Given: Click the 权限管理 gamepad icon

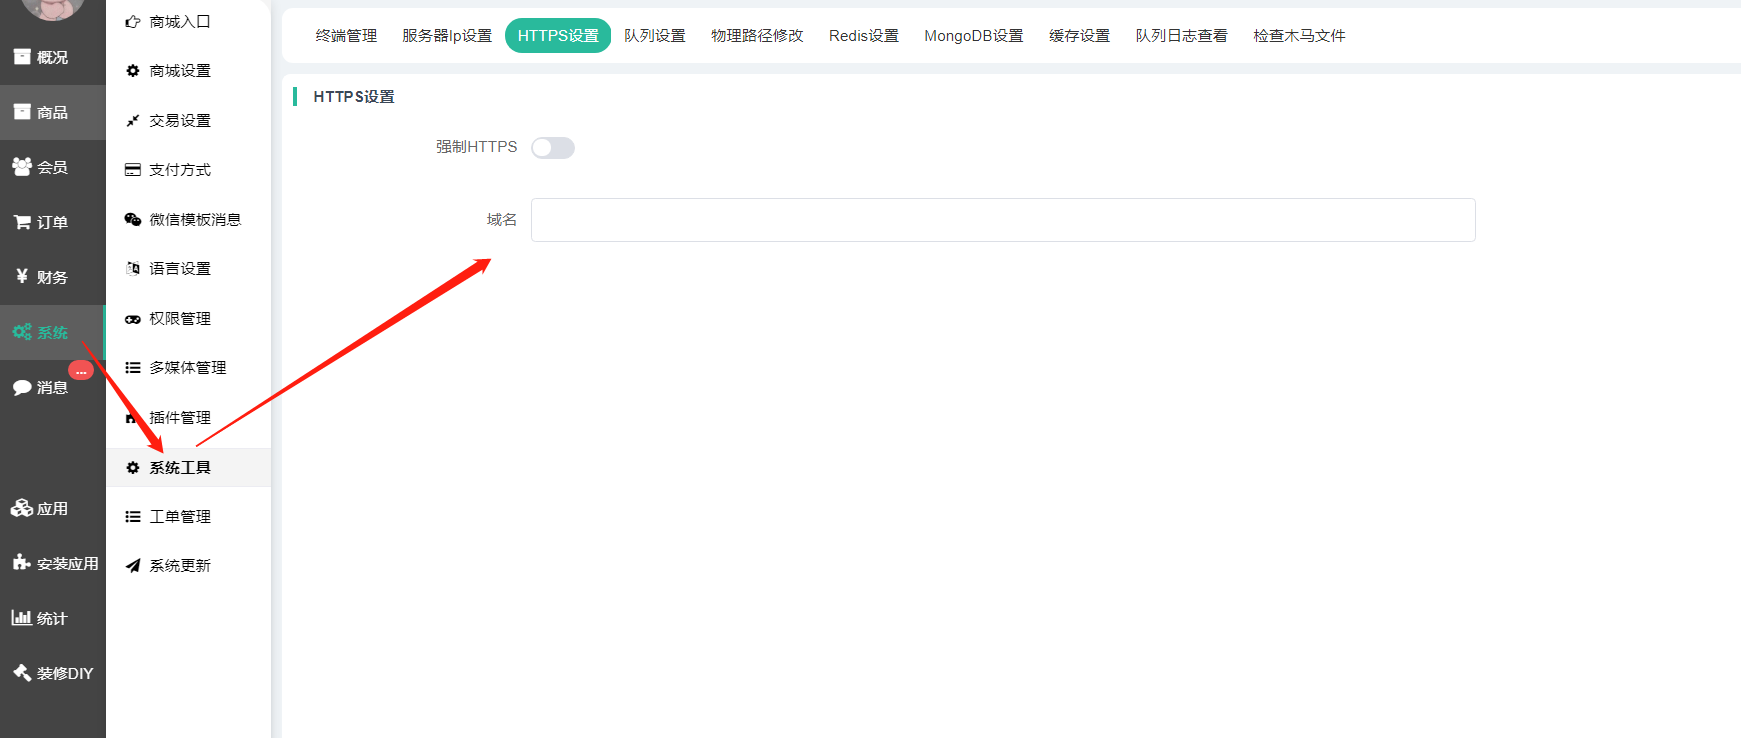Looking at the screenshot, I should coord(132,319).
